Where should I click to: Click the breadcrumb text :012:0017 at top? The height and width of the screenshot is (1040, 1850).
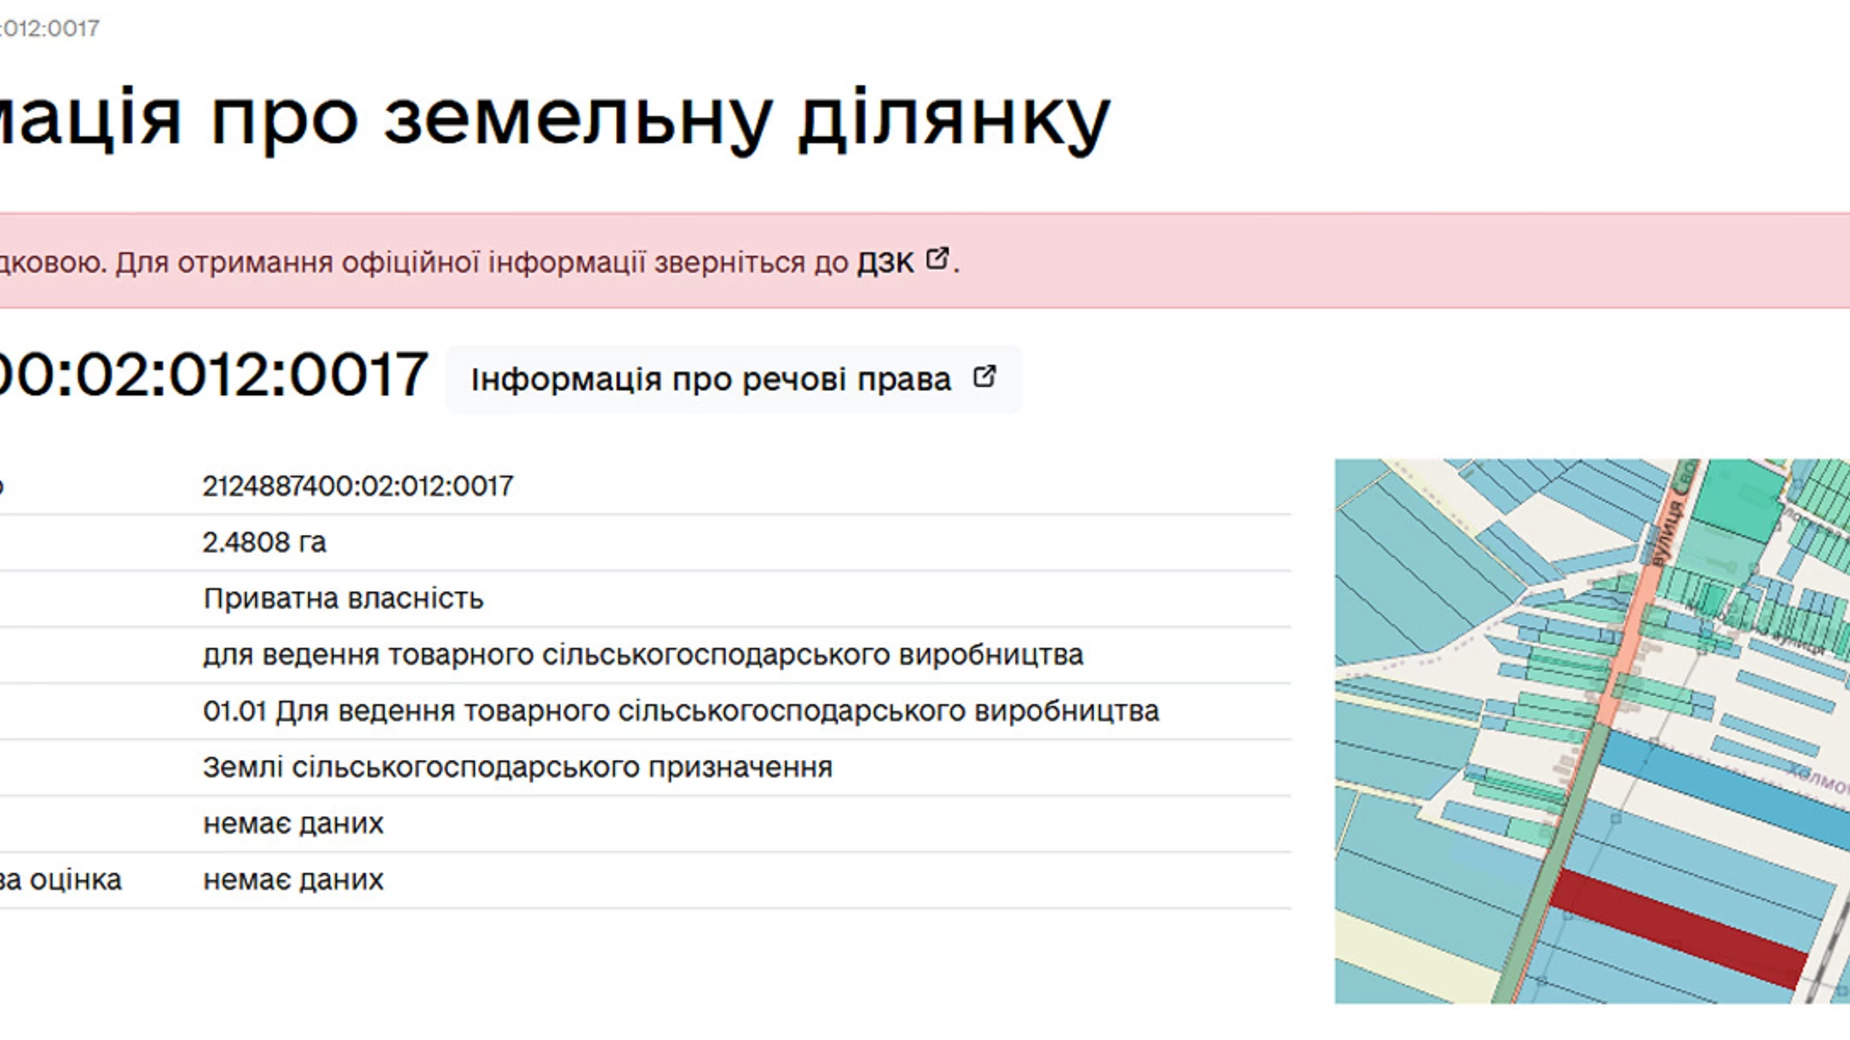click(x=50, y=28)
